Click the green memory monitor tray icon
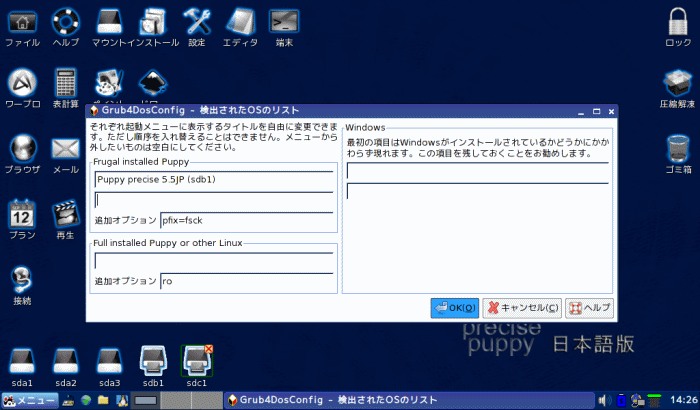Screen dimensions: 700x410 tap(654, 400)
